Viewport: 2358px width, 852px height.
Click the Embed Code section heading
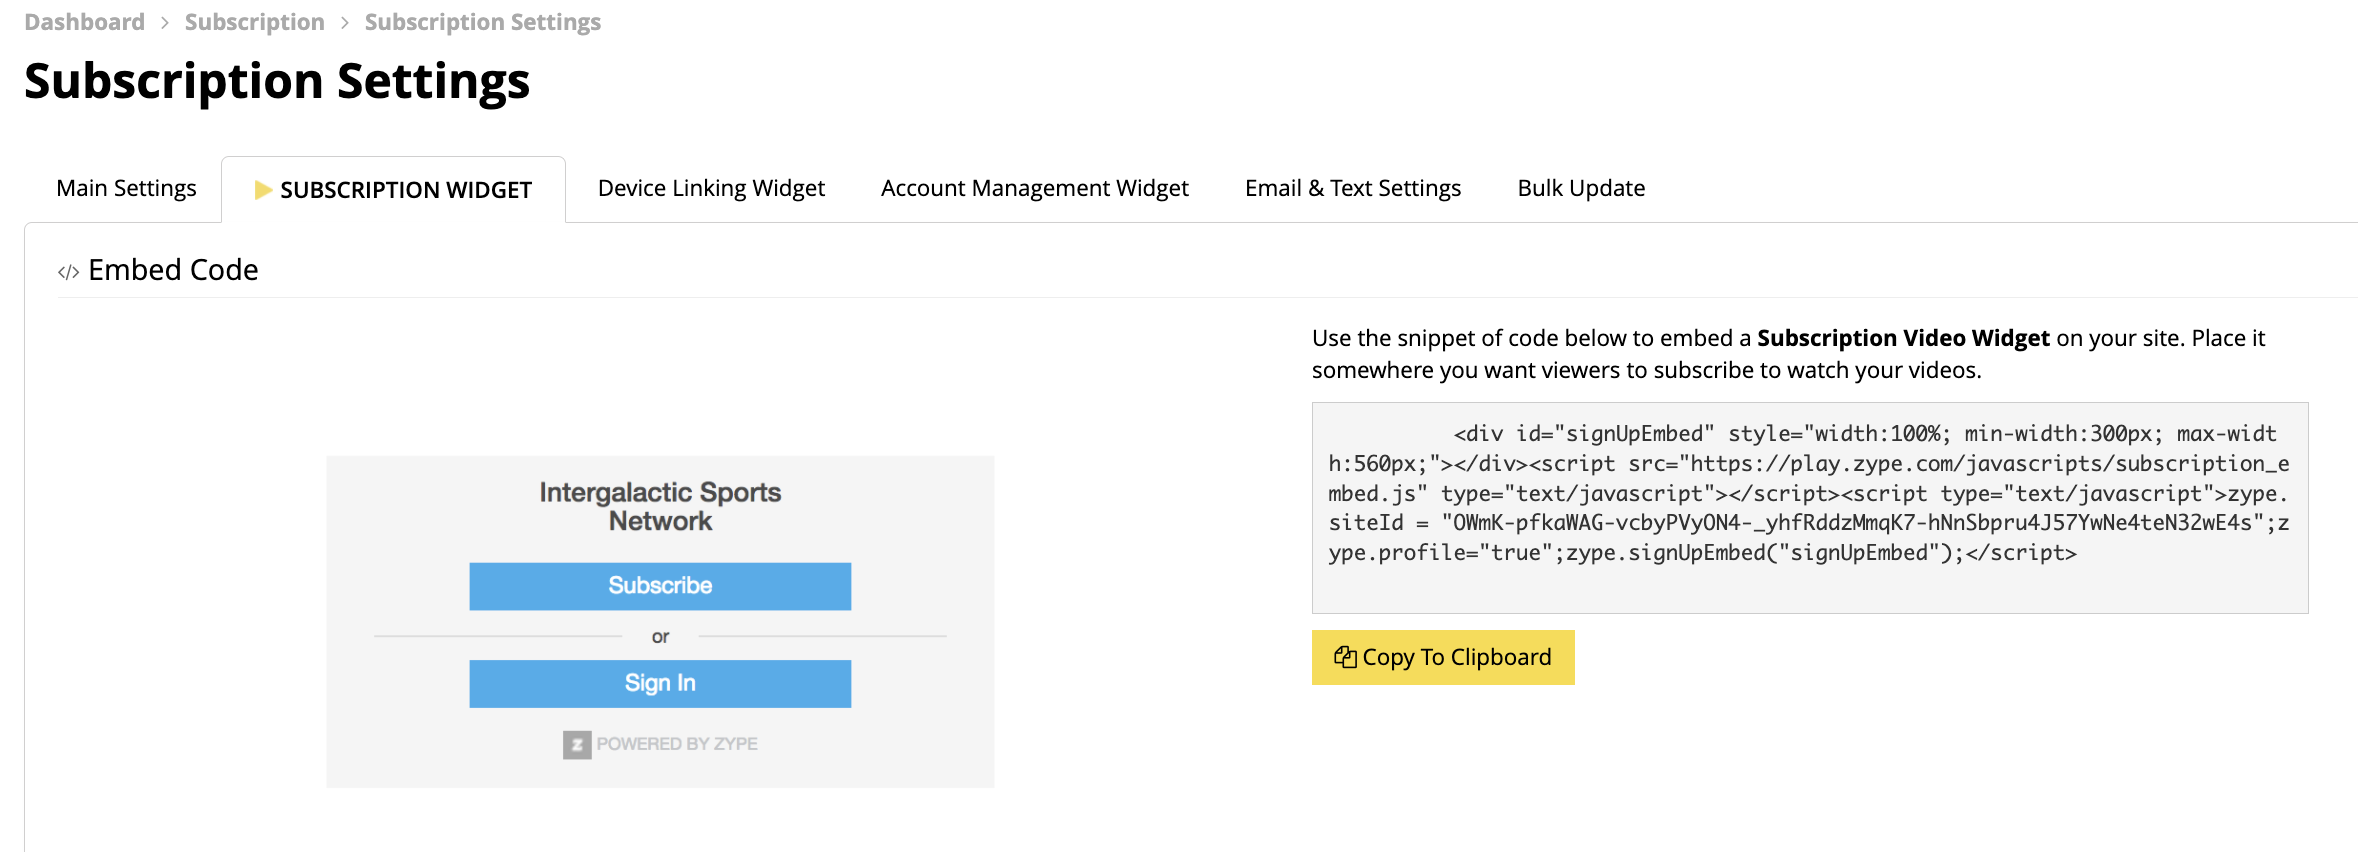pyautogui.click(x=173, y=270)
